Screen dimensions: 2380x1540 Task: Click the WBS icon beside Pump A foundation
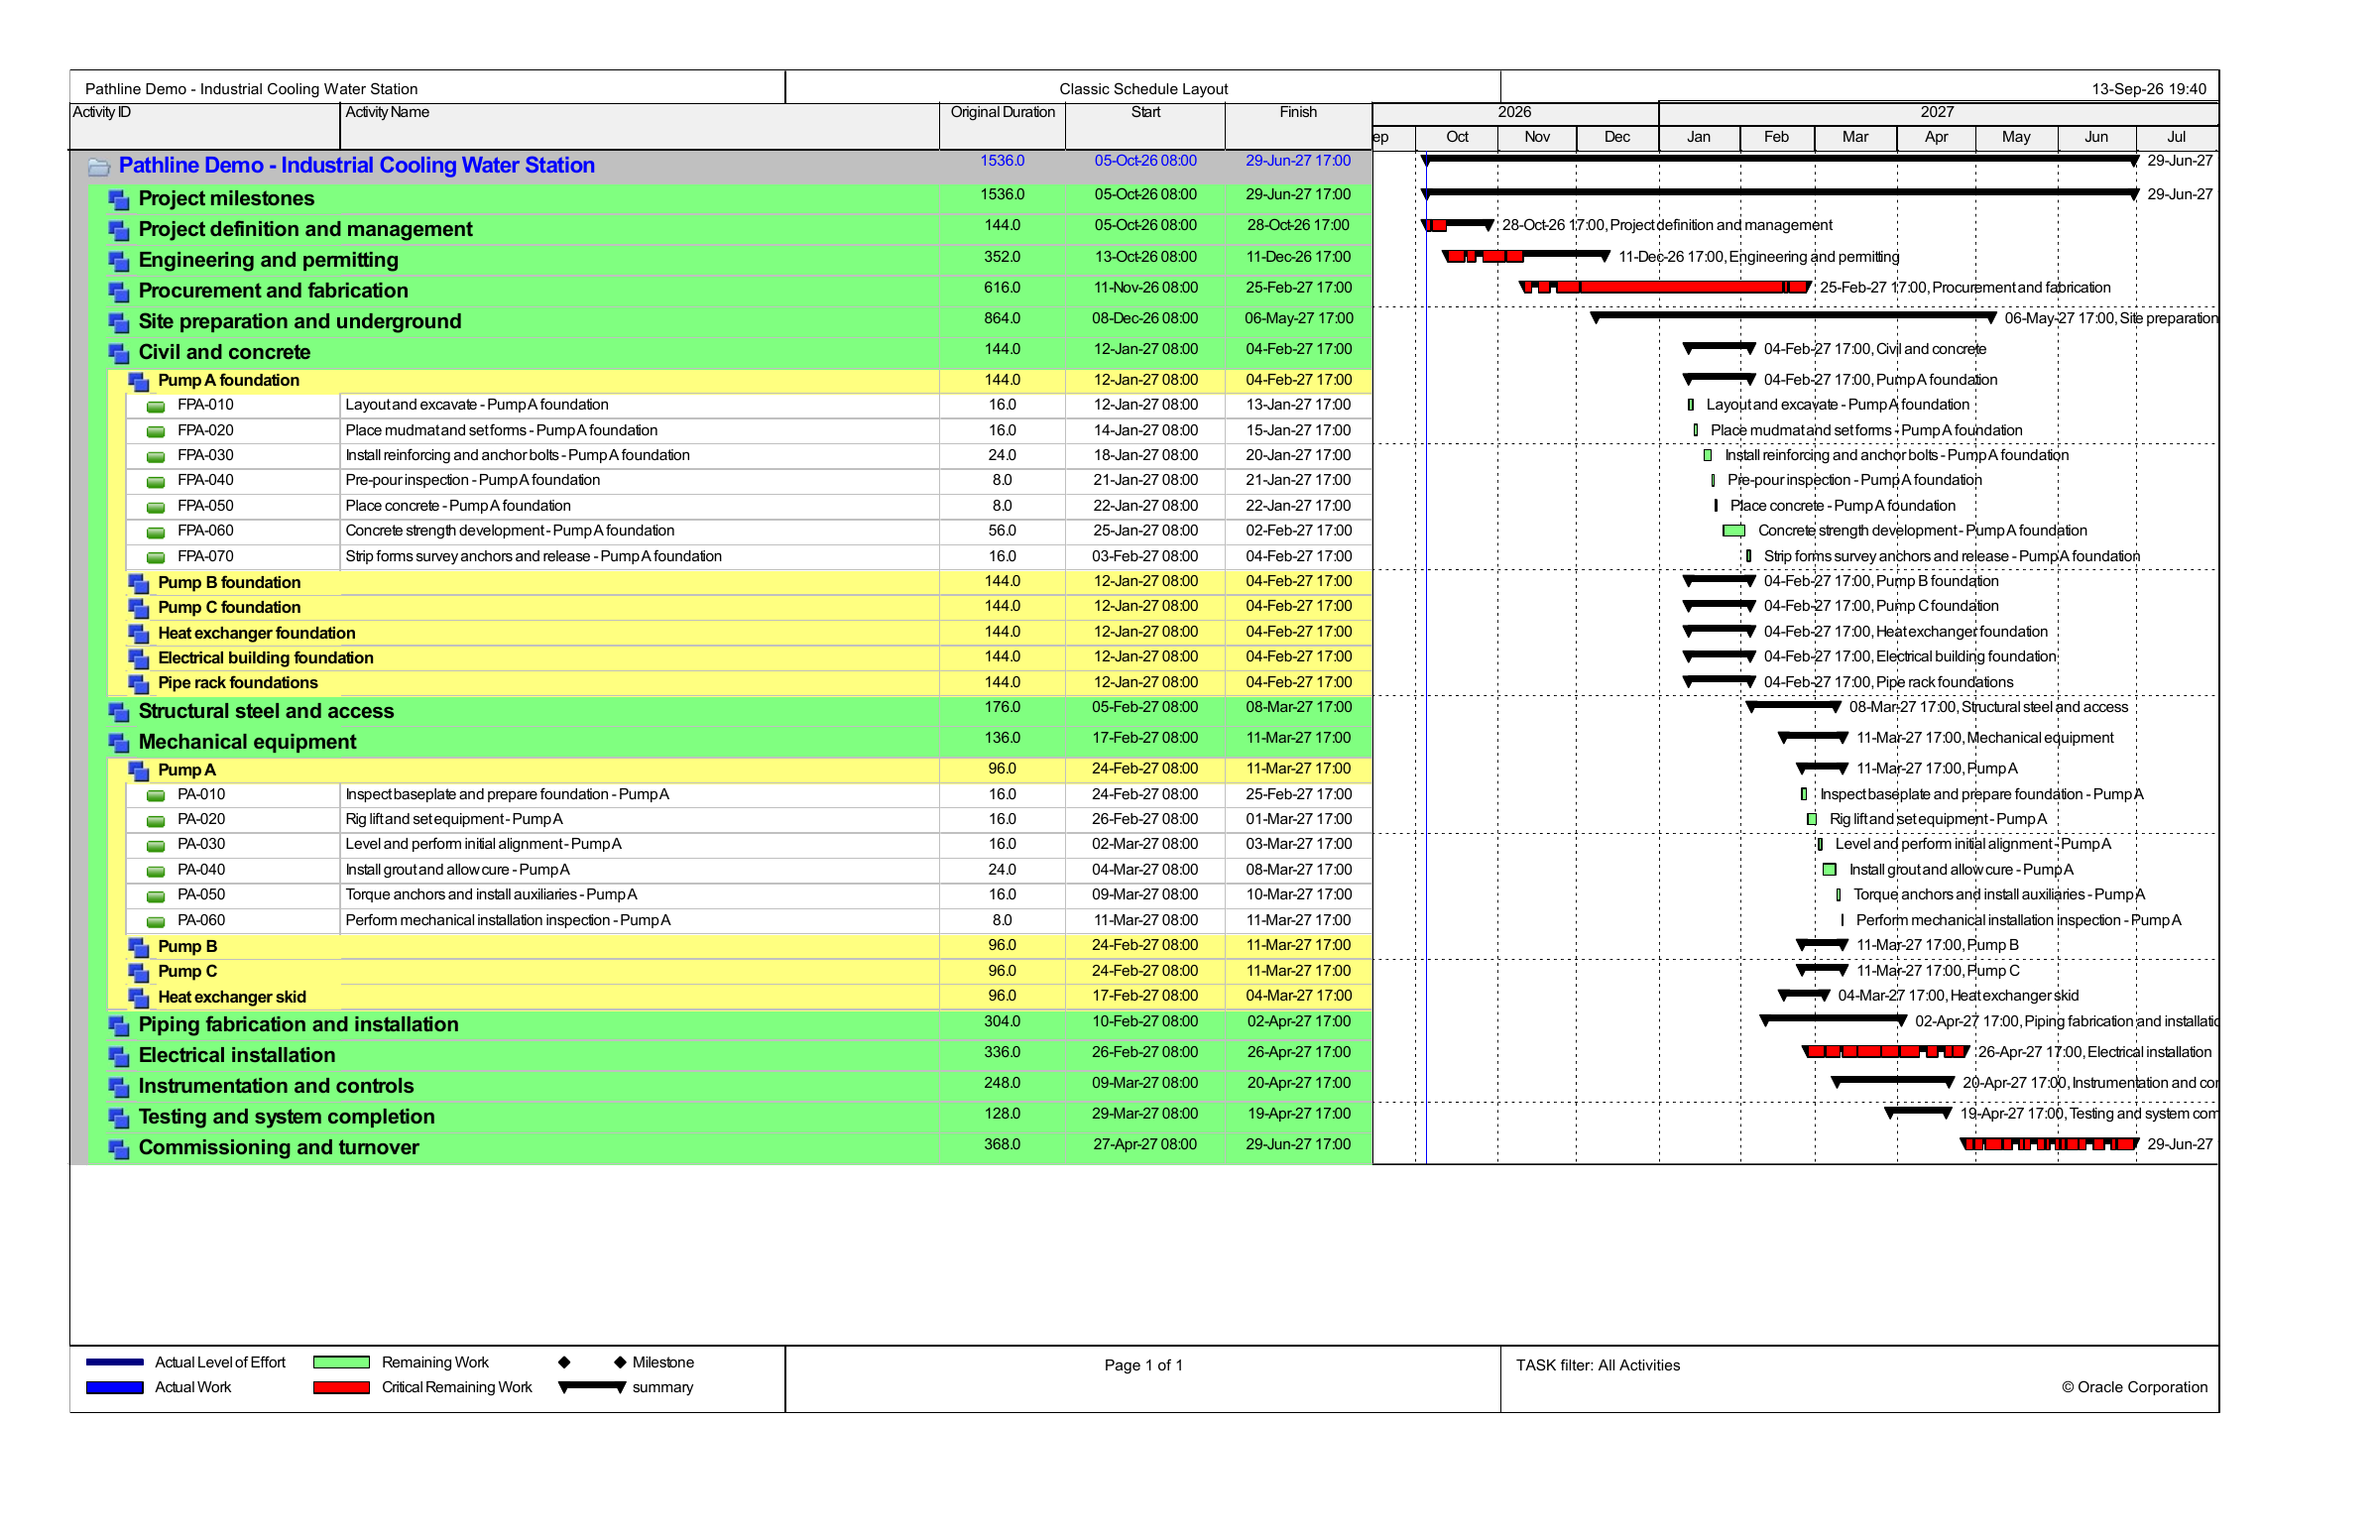pyautogui.click(x=139, y=382)
